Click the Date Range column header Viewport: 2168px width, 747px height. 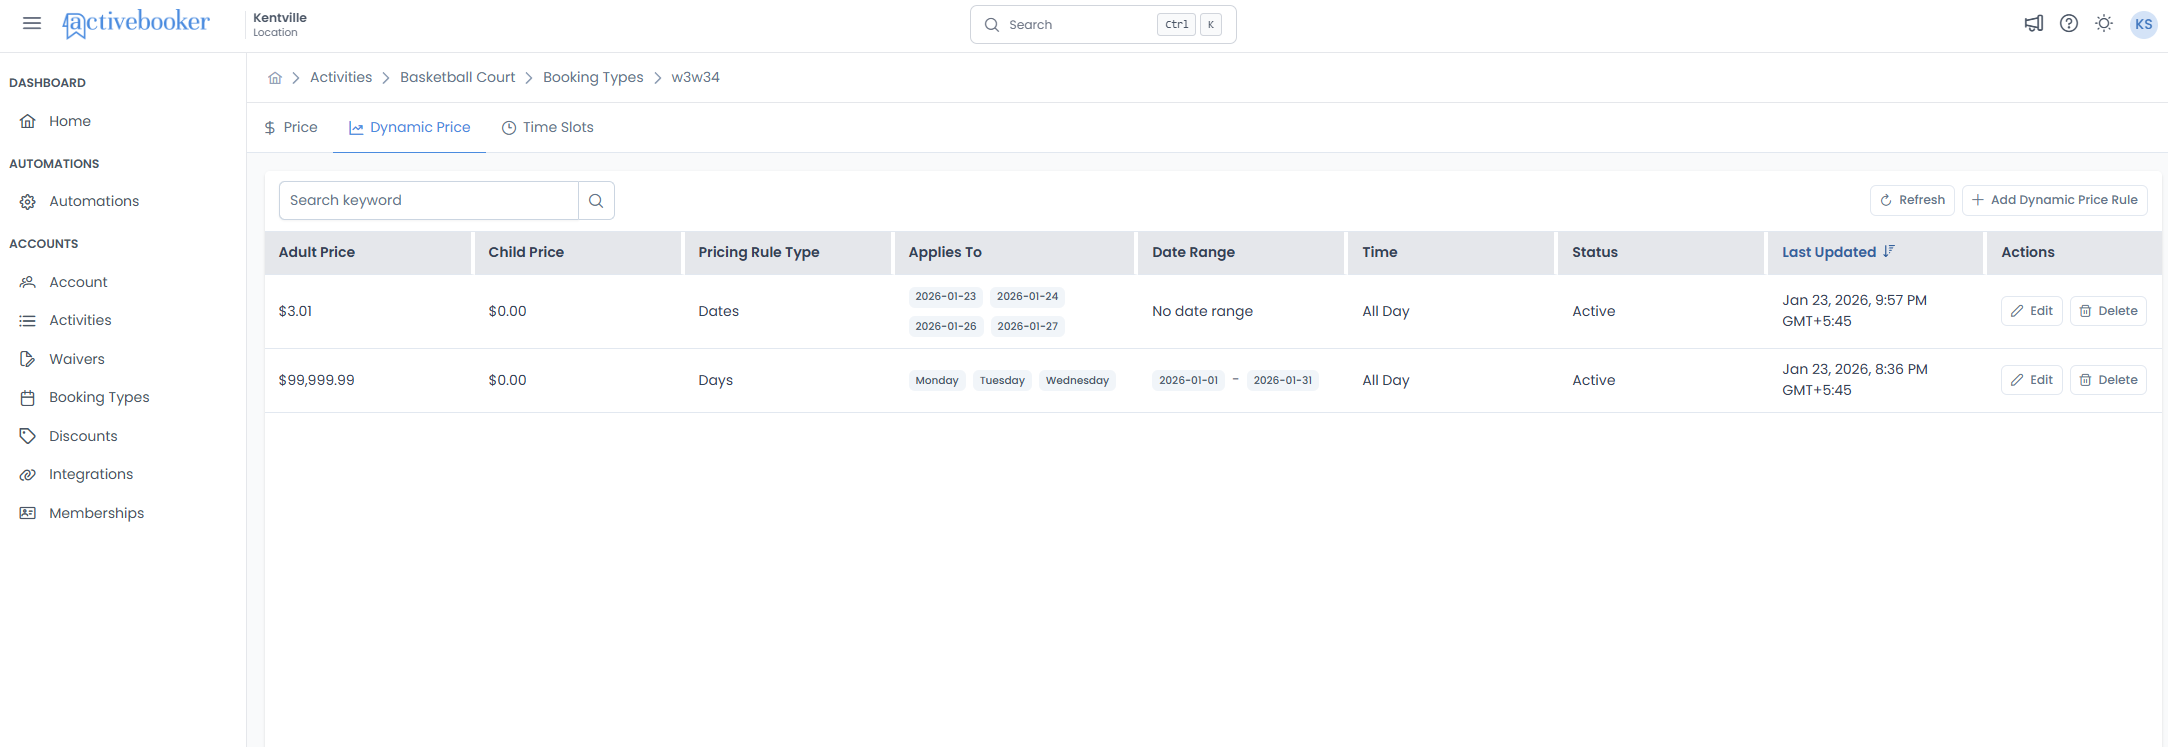1241,252
